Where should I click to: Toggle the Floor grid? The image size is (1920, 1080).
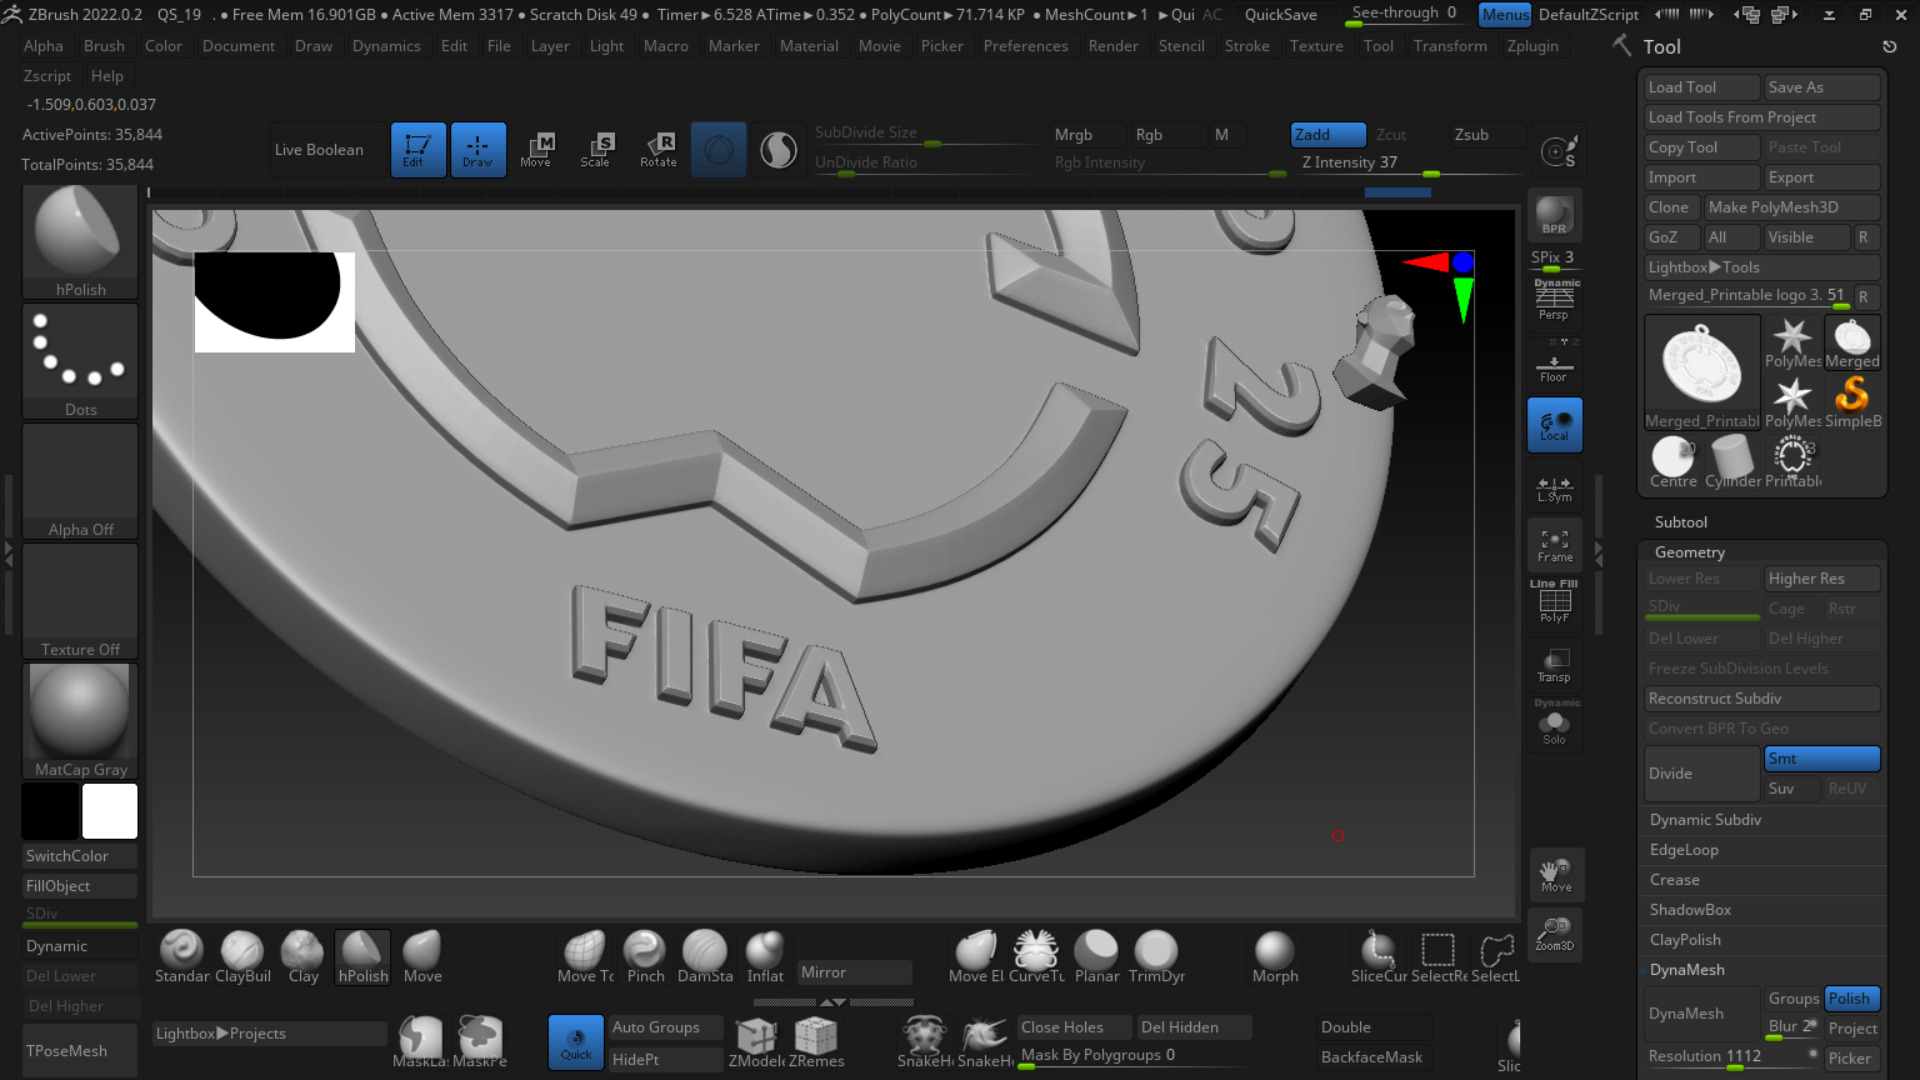1554,362
